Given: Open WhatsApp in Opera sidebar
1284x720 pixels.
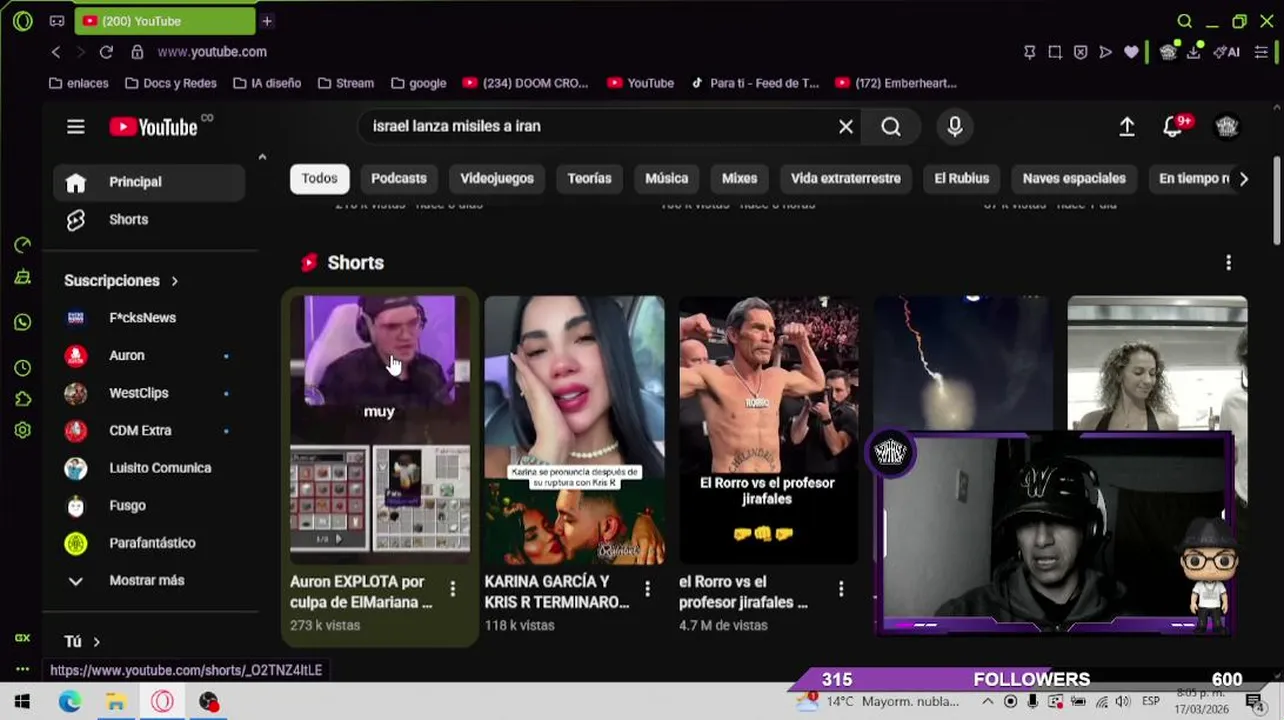Looking at the screenshot, I should pyautogui.click(x=22, y=322).
